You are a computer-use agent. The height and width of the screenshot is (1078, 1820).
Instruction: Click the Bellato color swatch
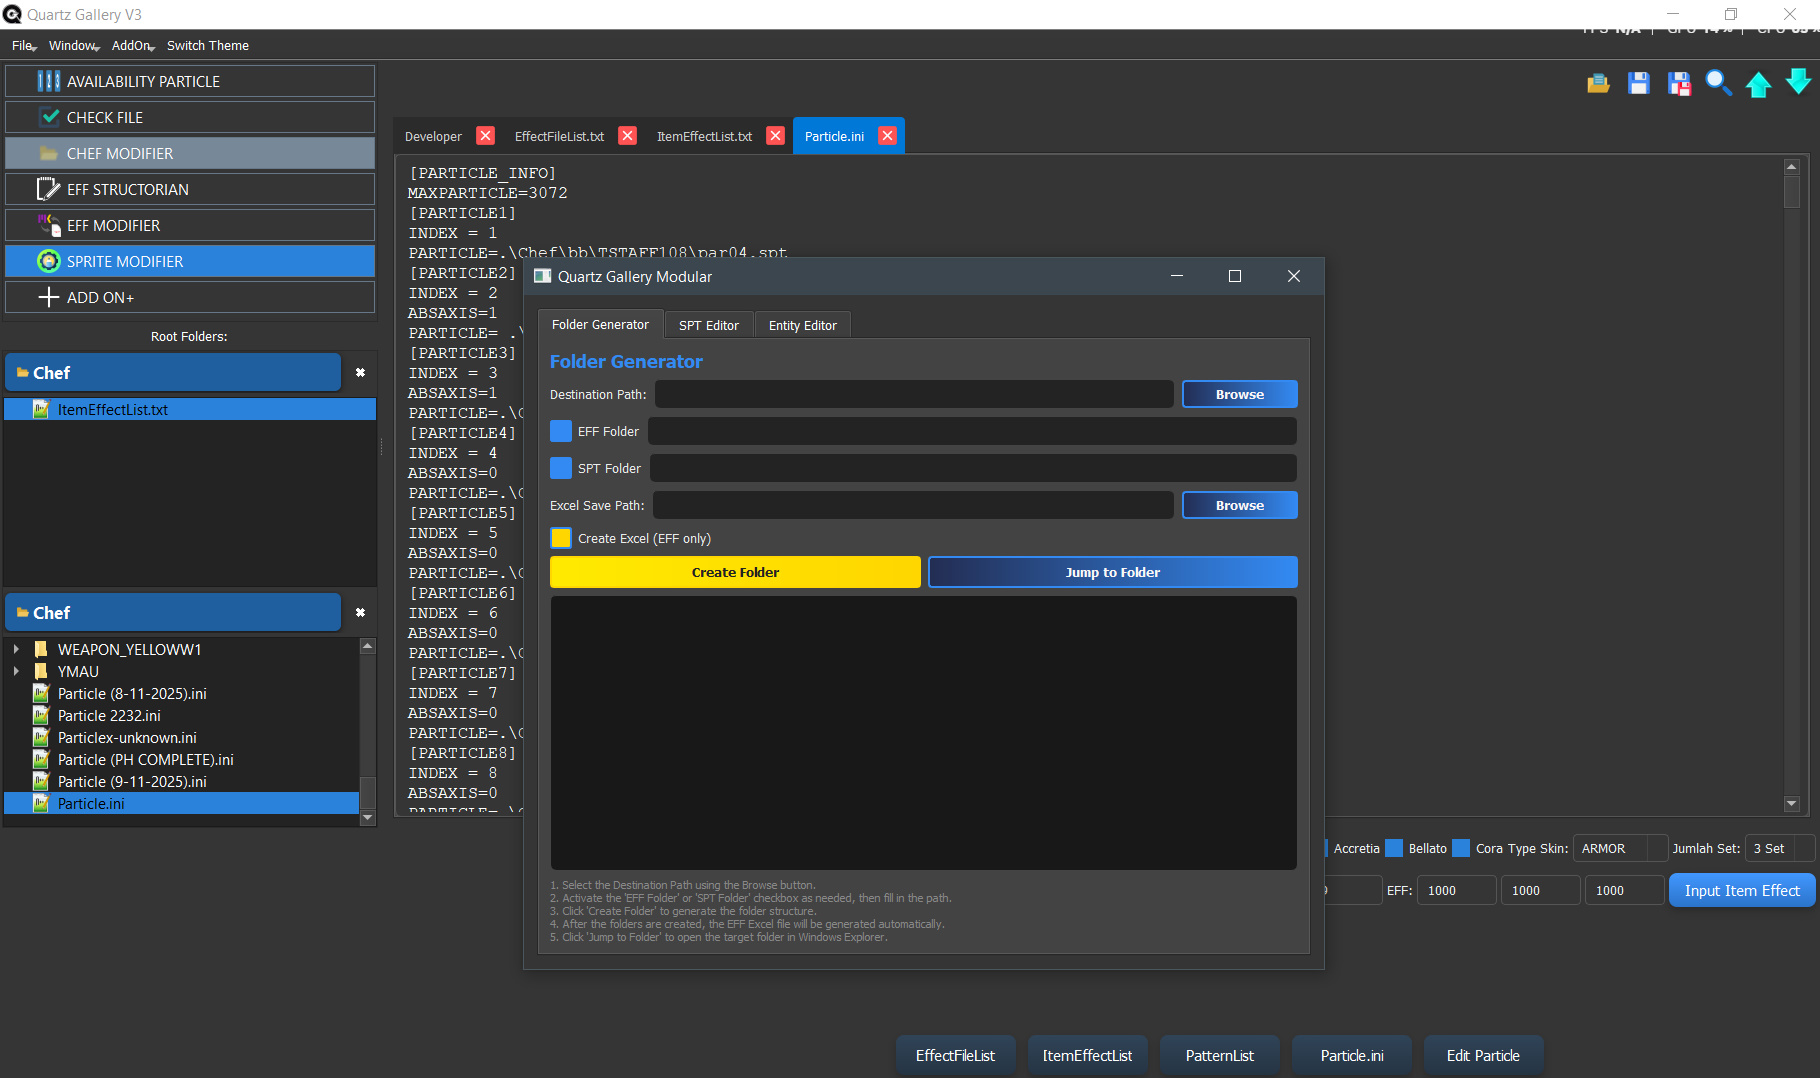[x=1392, y=848]
